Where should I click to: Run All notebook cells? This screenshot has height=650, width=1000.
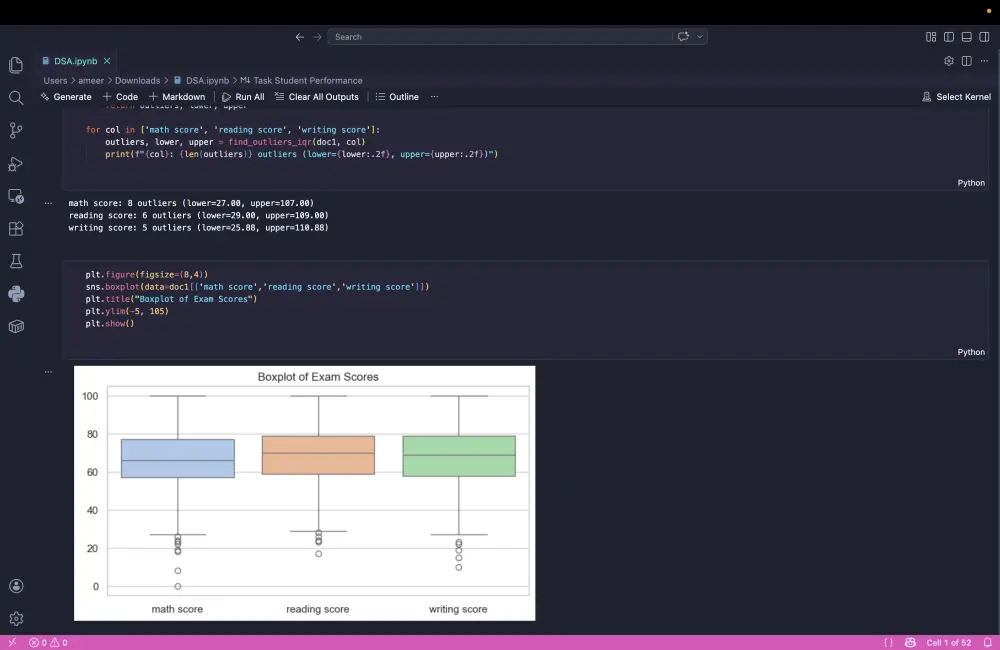243,97
